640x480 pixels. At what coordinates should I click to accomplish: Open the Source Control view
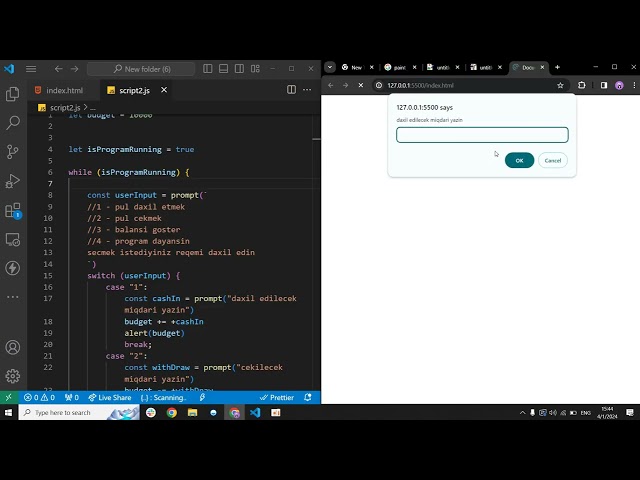pyautogui.click(x=13, y=151)
